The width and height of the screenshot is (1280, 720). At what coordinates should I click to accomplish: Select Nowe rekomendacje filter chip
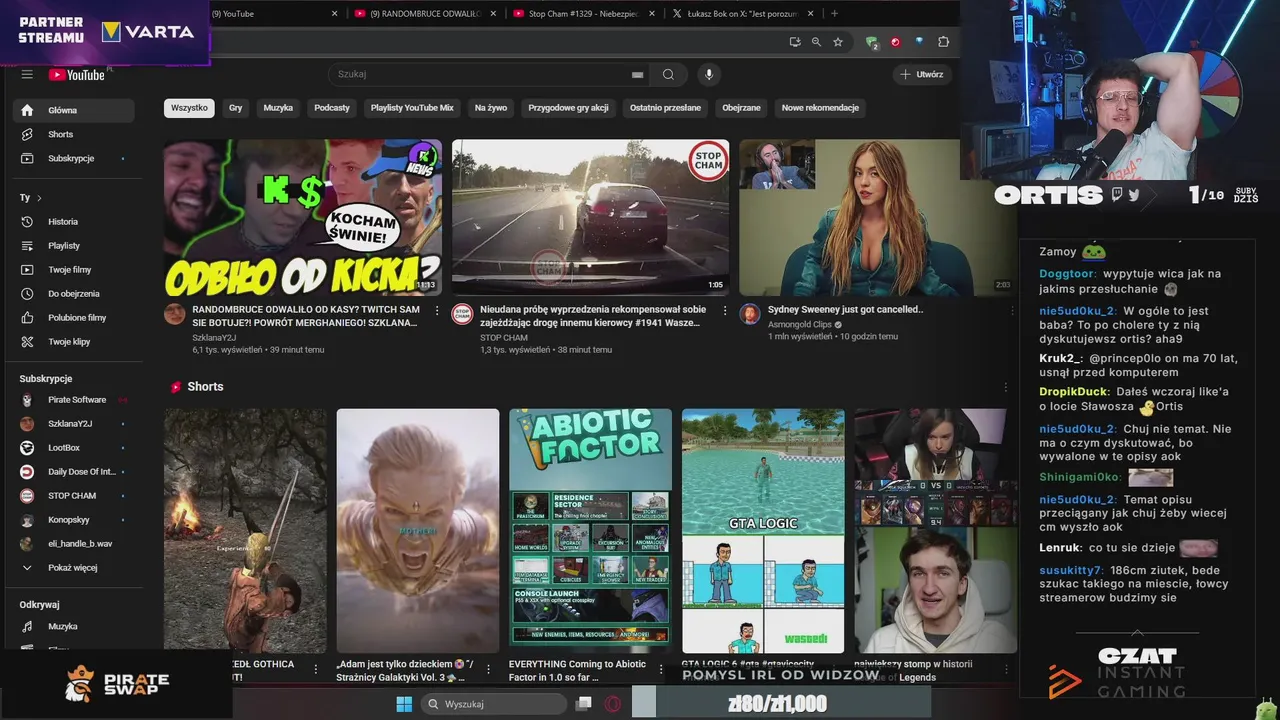[x=820, y=108]
